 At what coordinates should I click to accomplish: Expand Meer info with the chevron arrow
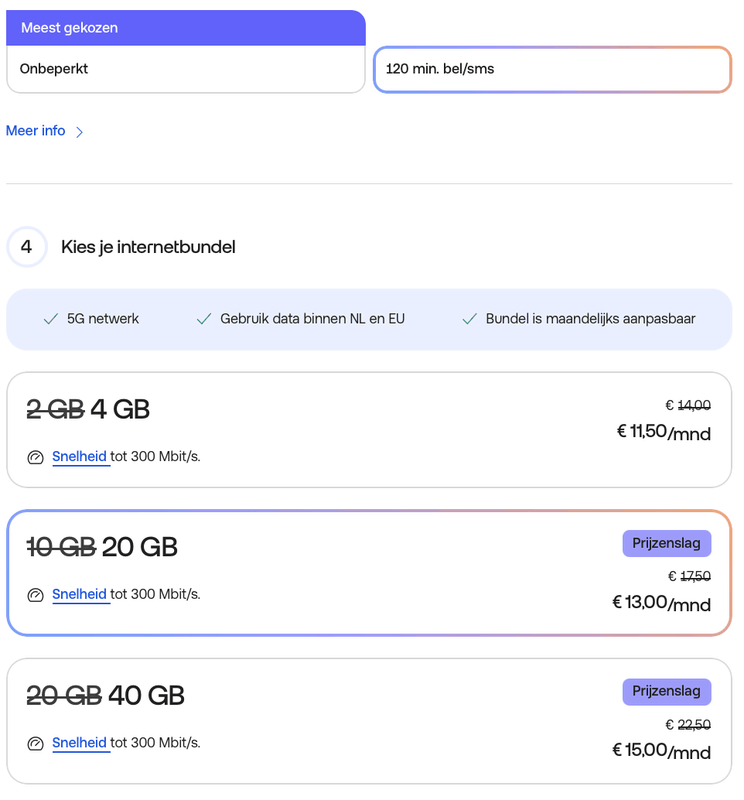point(80,132)
